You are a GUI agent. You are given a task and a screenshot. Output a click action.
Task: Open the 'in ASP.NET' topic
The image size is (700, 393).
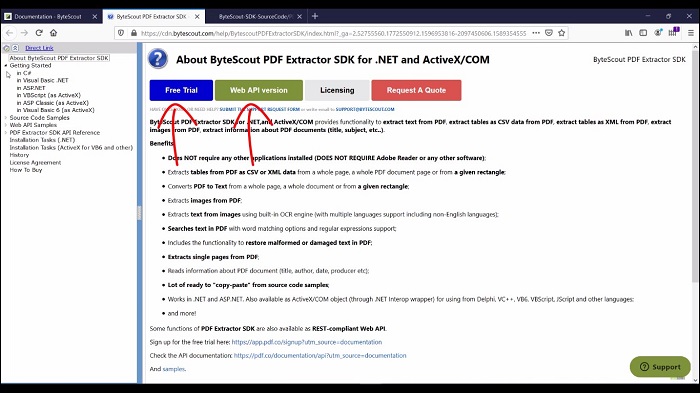point(31,88)
